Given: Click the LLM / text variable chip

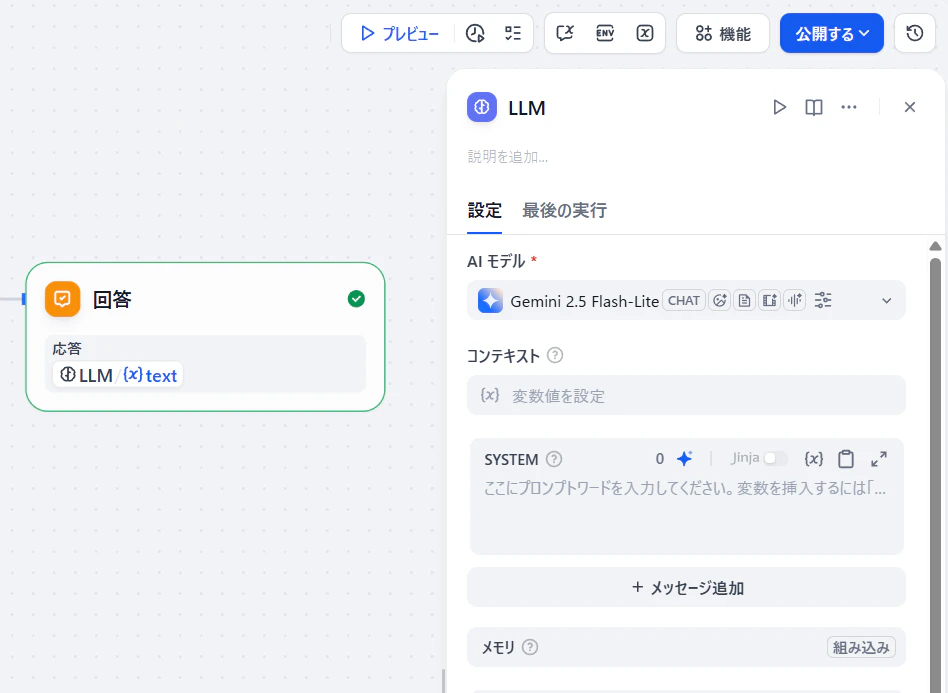Looking at the screenshot, I should pyautogui.click(x=118, y=375).
